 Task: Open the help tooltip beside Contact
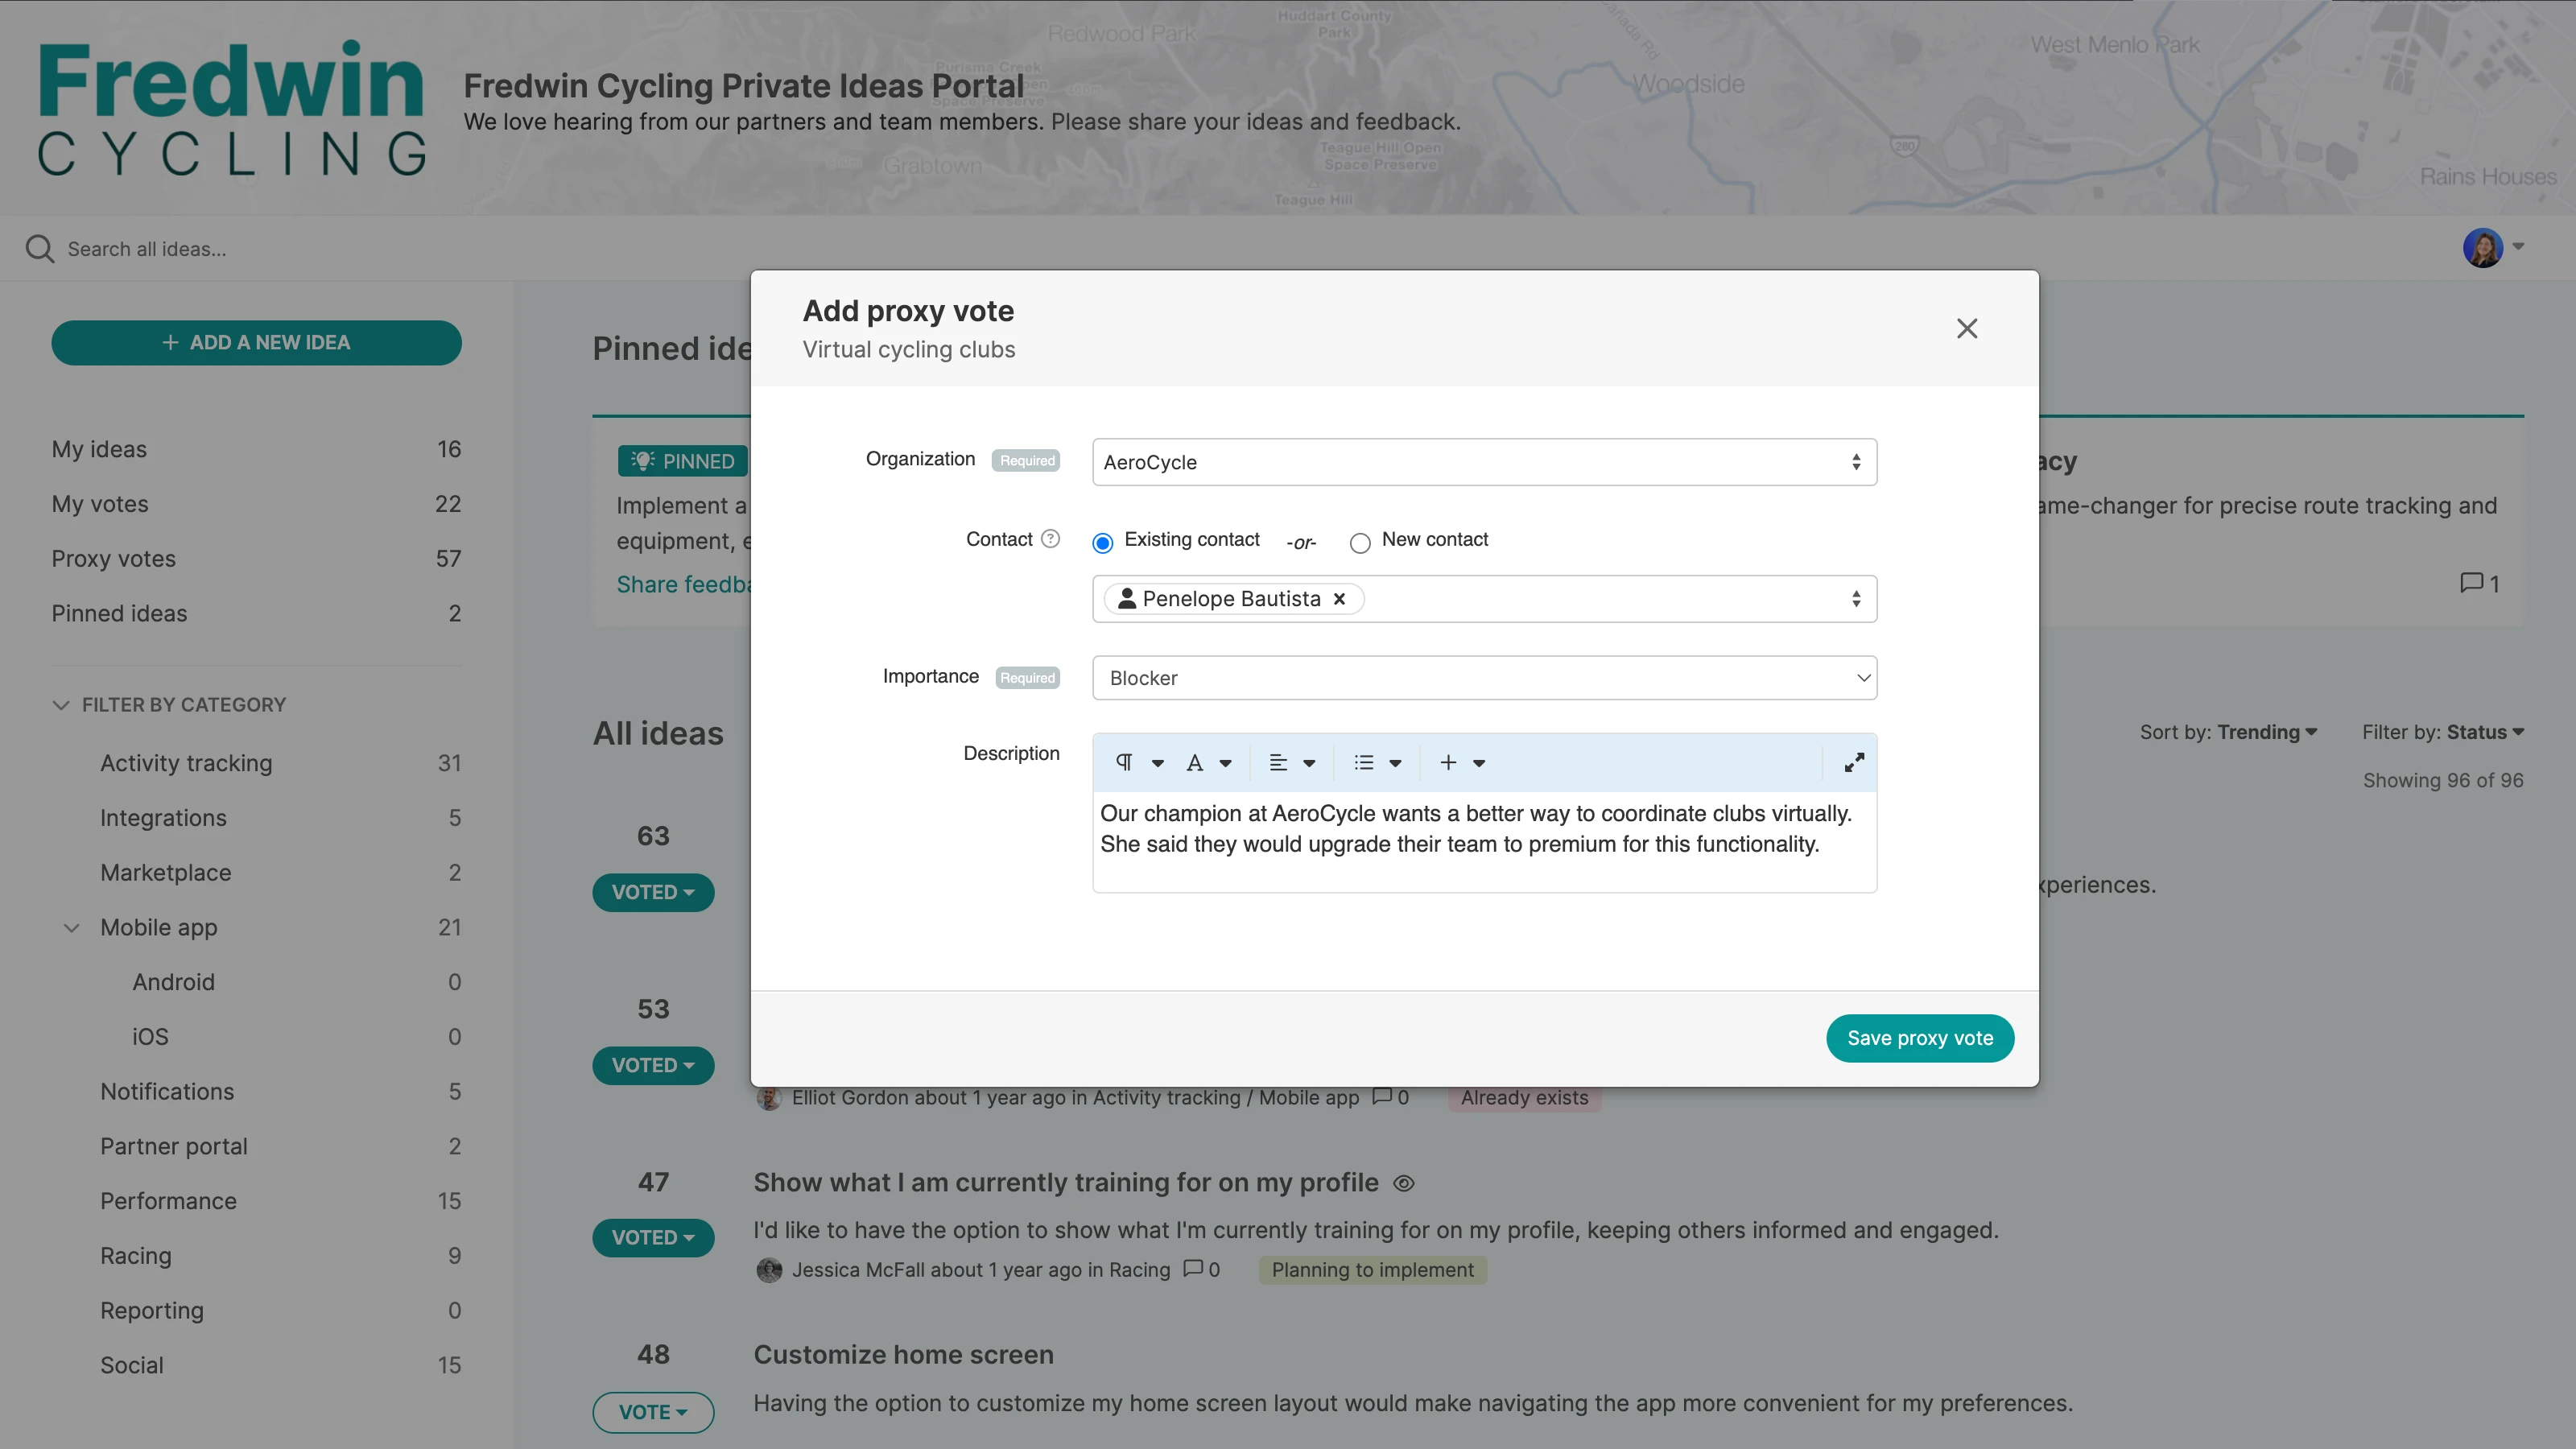1050,539
